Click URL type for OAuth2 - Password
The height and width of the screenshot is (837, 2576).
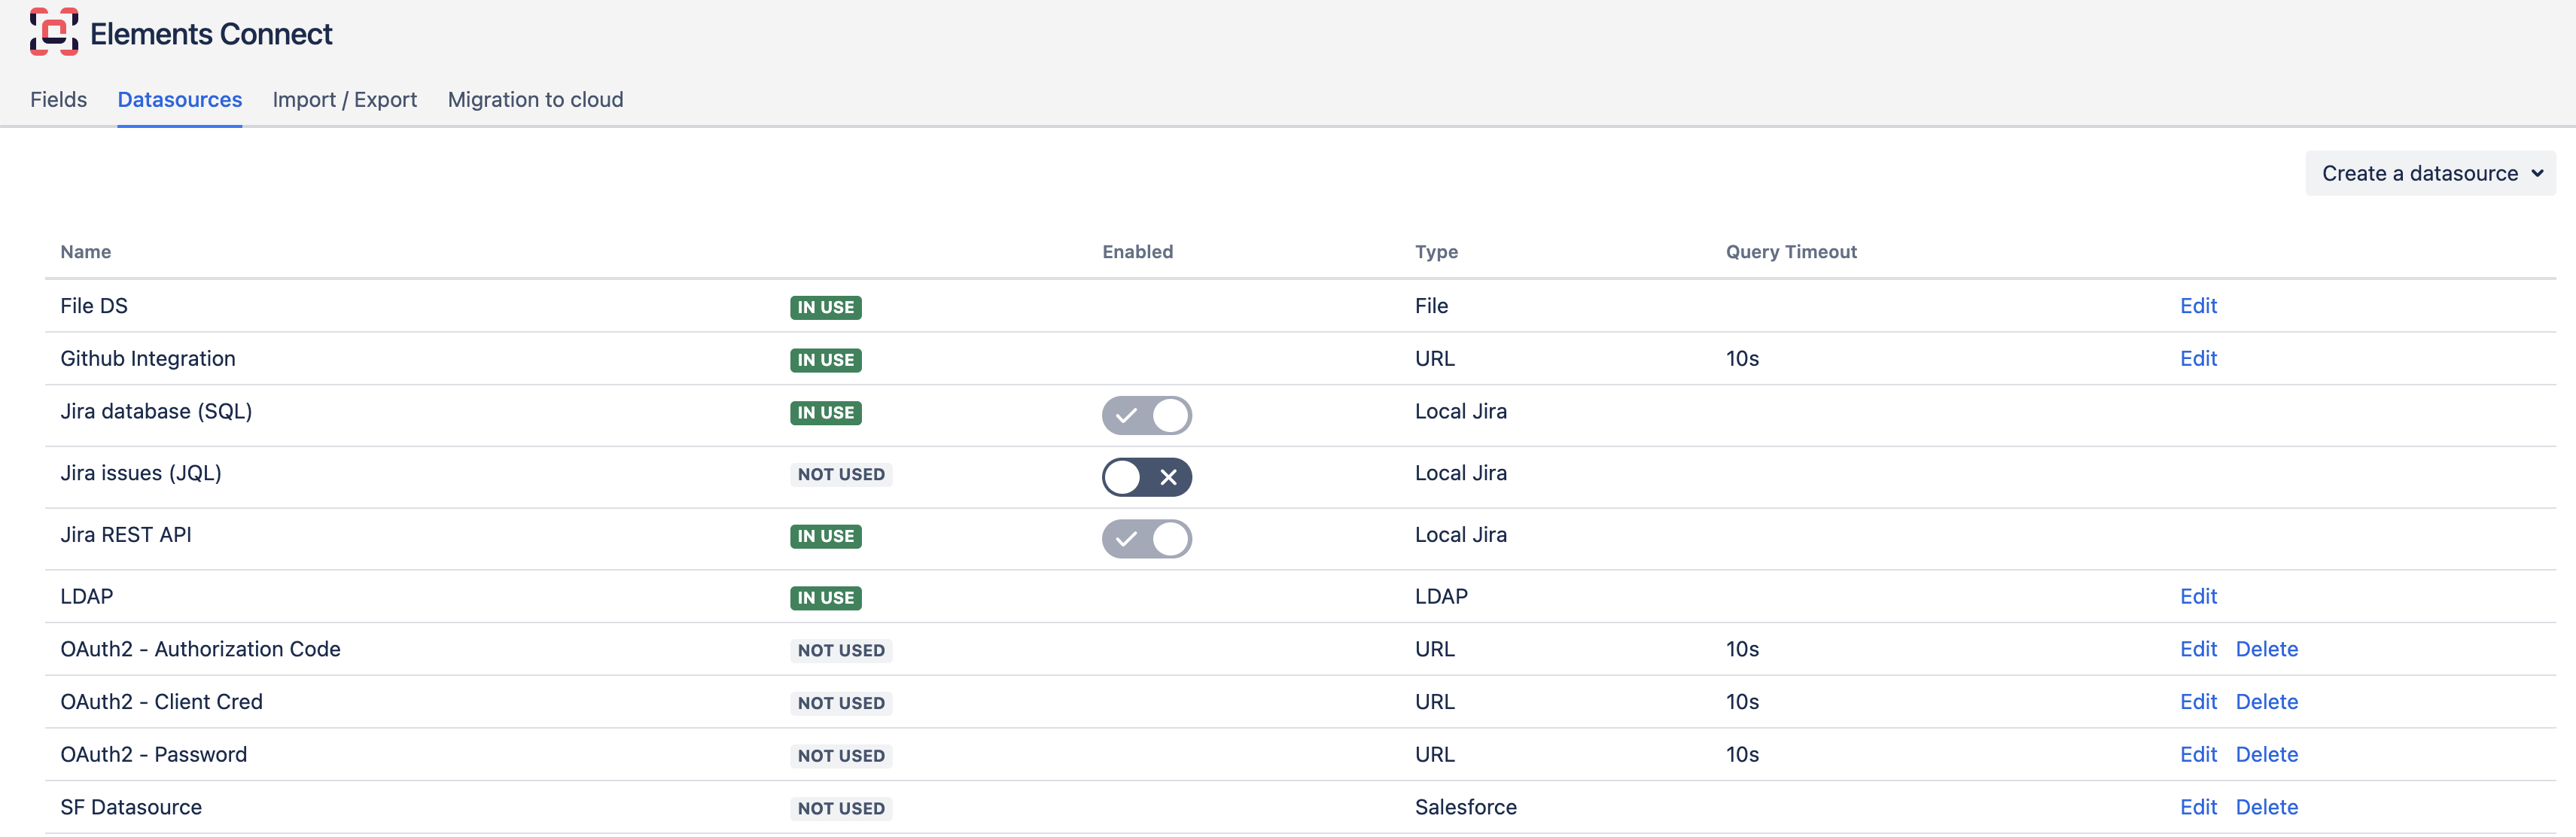pyautogui.click(x=1435, y=755)
